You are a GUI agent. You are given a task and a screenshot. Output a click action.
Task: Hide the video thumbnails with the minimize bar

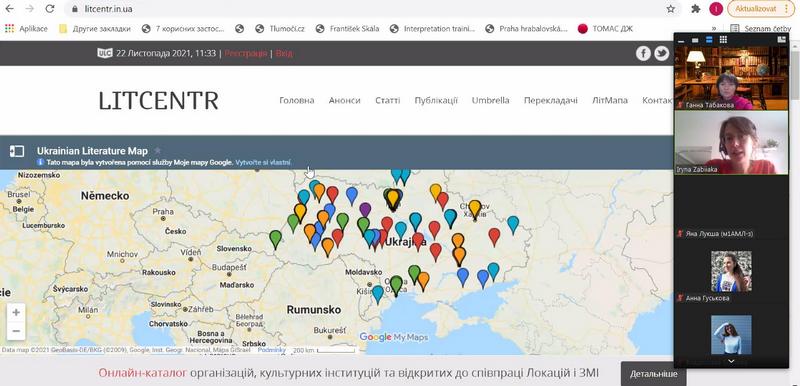[x=681, y=40]
